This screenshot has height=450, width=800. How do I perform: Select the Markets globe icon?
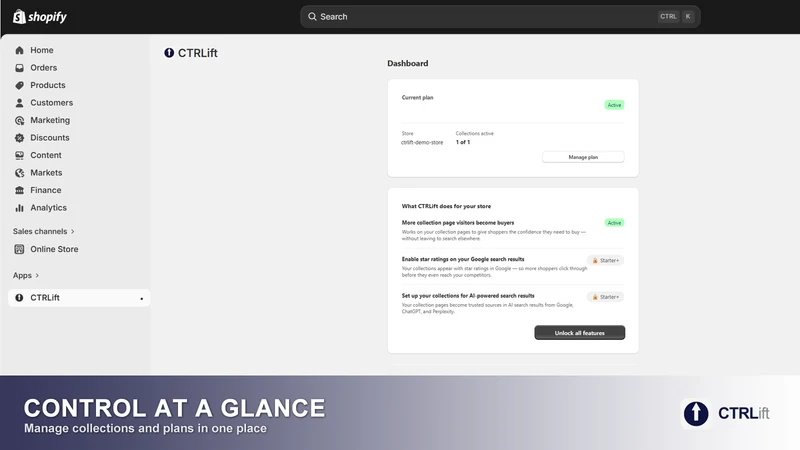click(19, 173)
